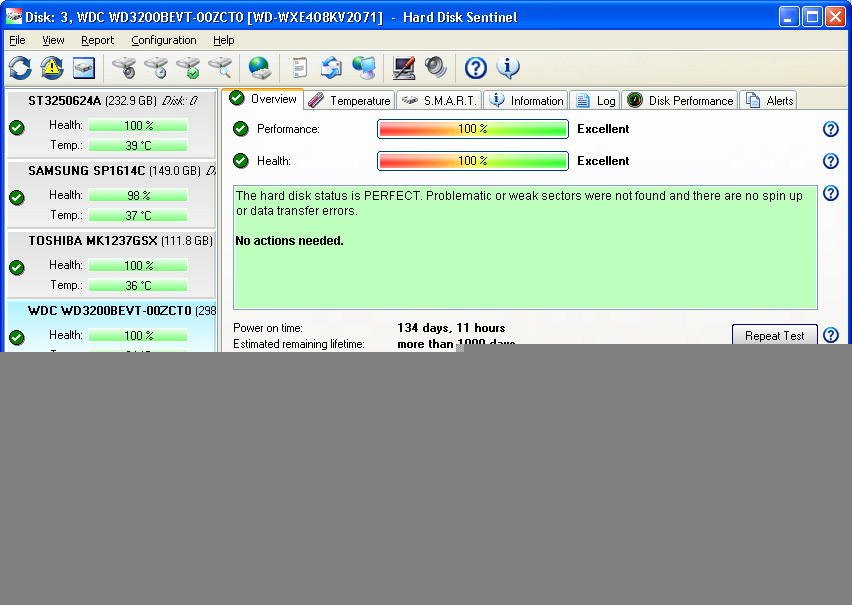Click the yellow warning alert toolbar icon
Screen dimensions: 852x605
pos(52,68)
